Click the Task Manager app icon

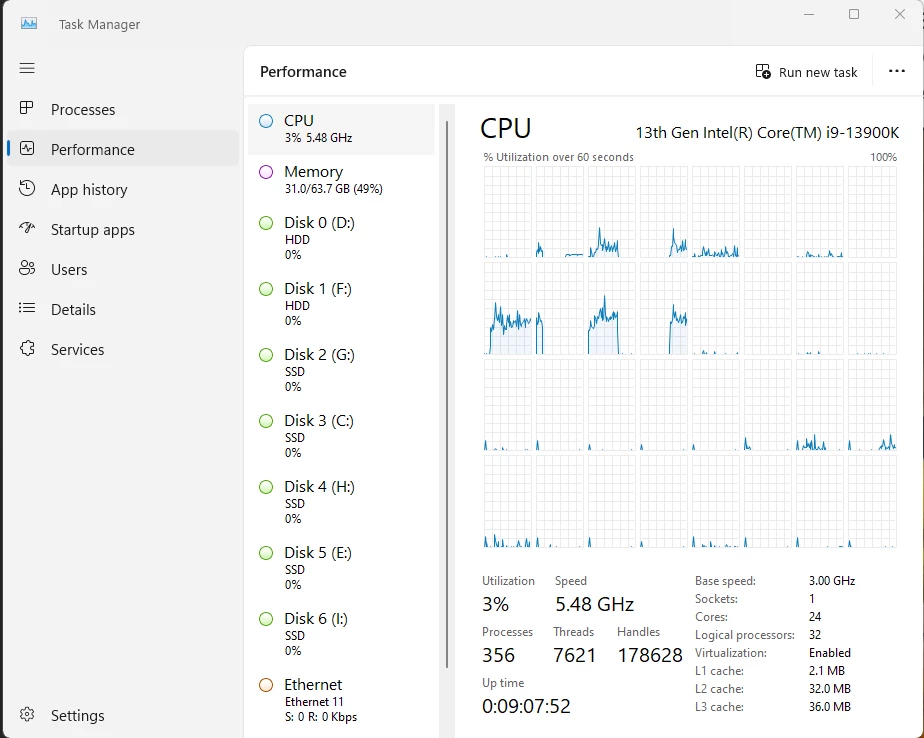click(29, 24)
